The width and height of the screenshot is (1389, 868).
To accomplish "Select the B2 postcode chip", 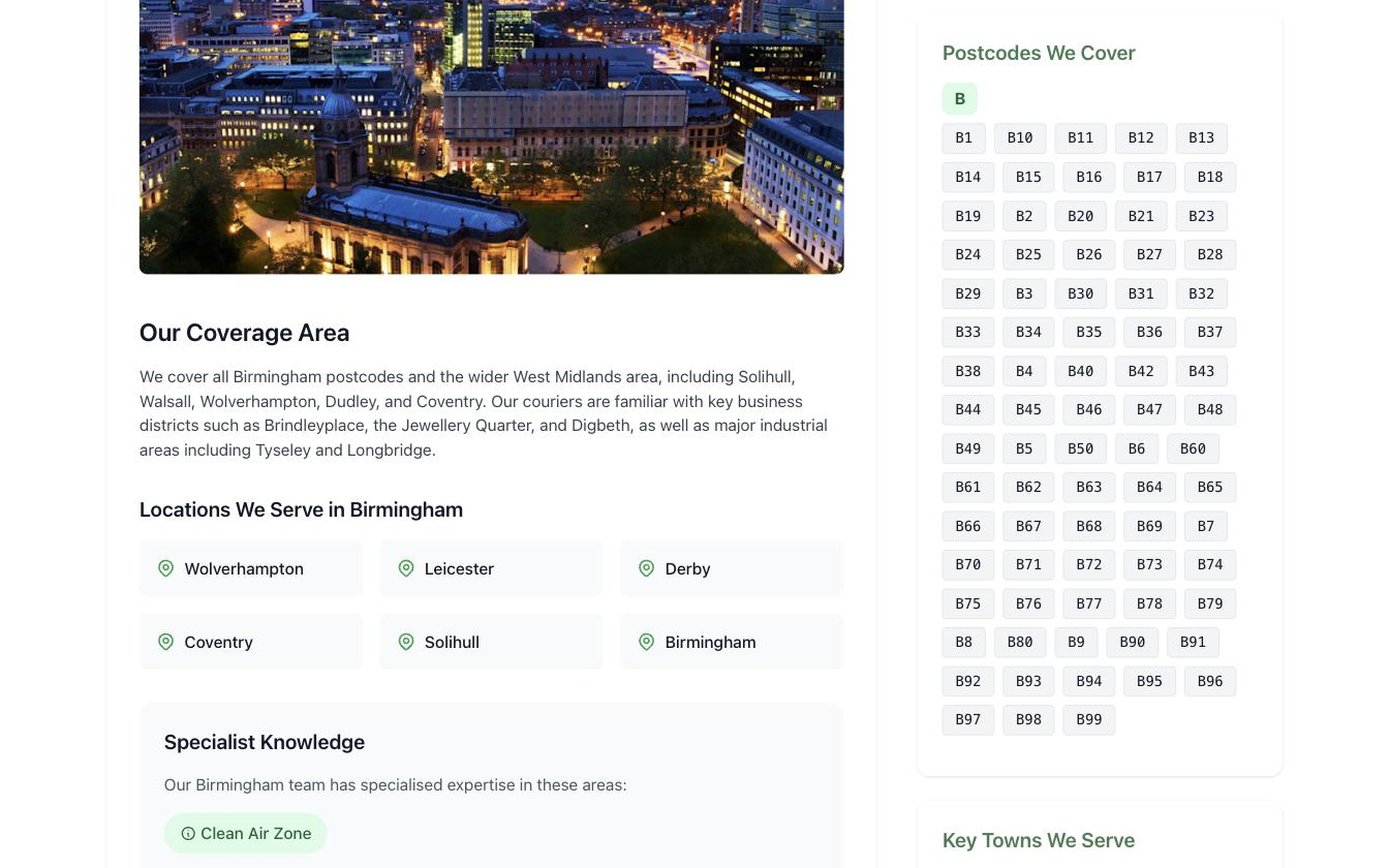I will click(1025, 216).
